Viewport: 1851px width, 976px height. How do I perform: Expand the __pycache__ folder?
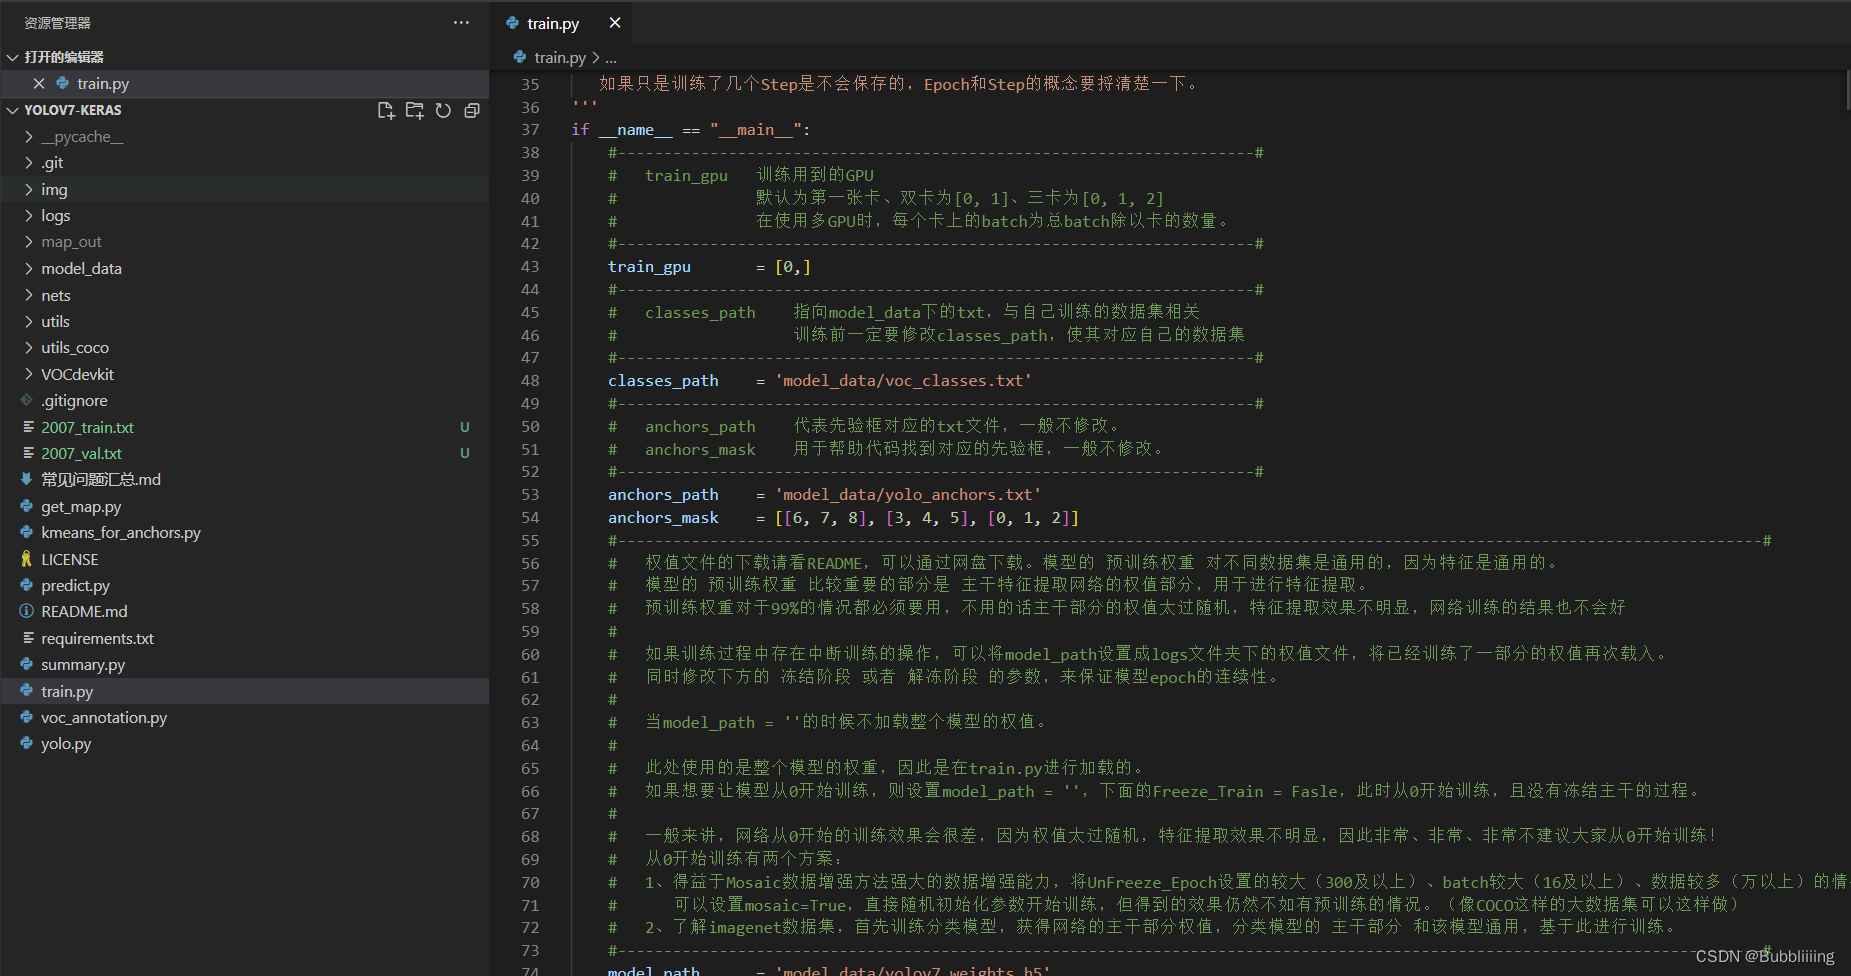coord(29,137)
